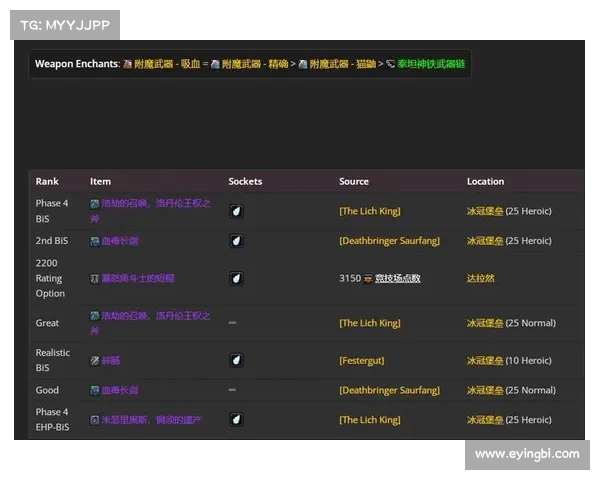
Task: Click the arena points currency icon beside 3150
Action: (368, 278)
